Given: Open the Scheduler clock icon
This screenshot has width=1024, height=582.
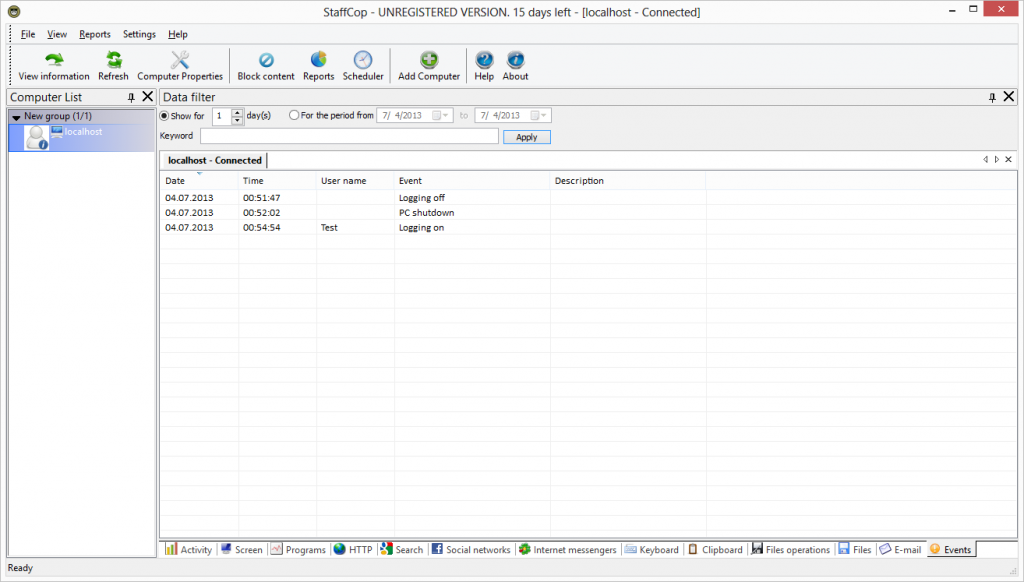Looking at the screenshot, I should coord(363,60).
